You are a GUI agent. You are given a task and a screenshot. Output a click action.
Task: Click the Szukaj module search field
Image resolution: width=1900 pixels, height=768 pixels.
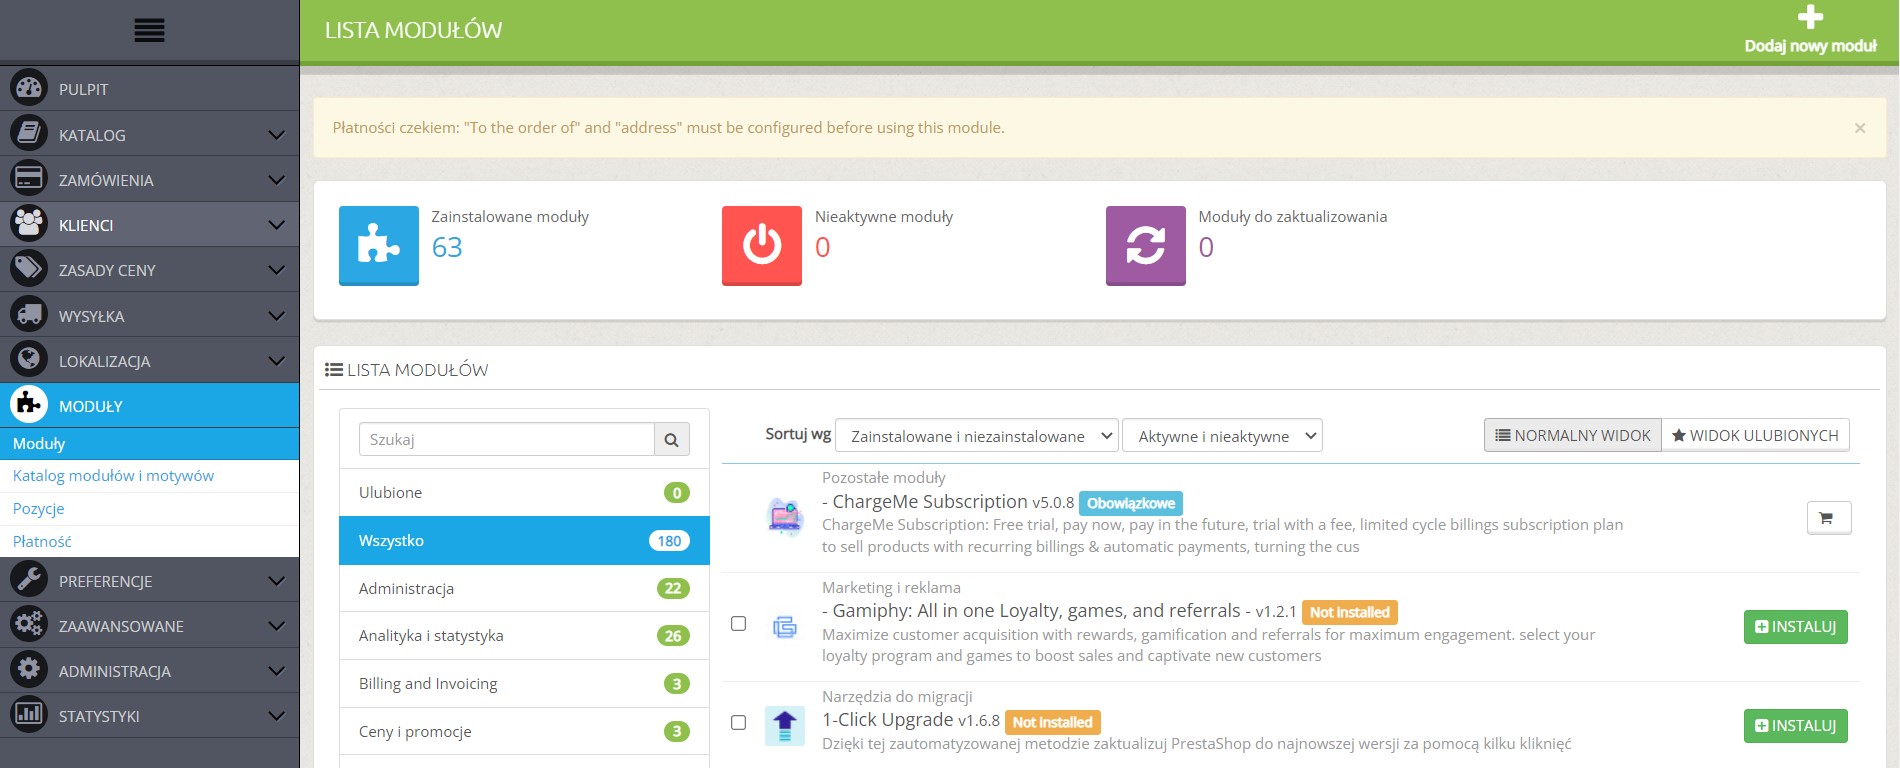506,439
